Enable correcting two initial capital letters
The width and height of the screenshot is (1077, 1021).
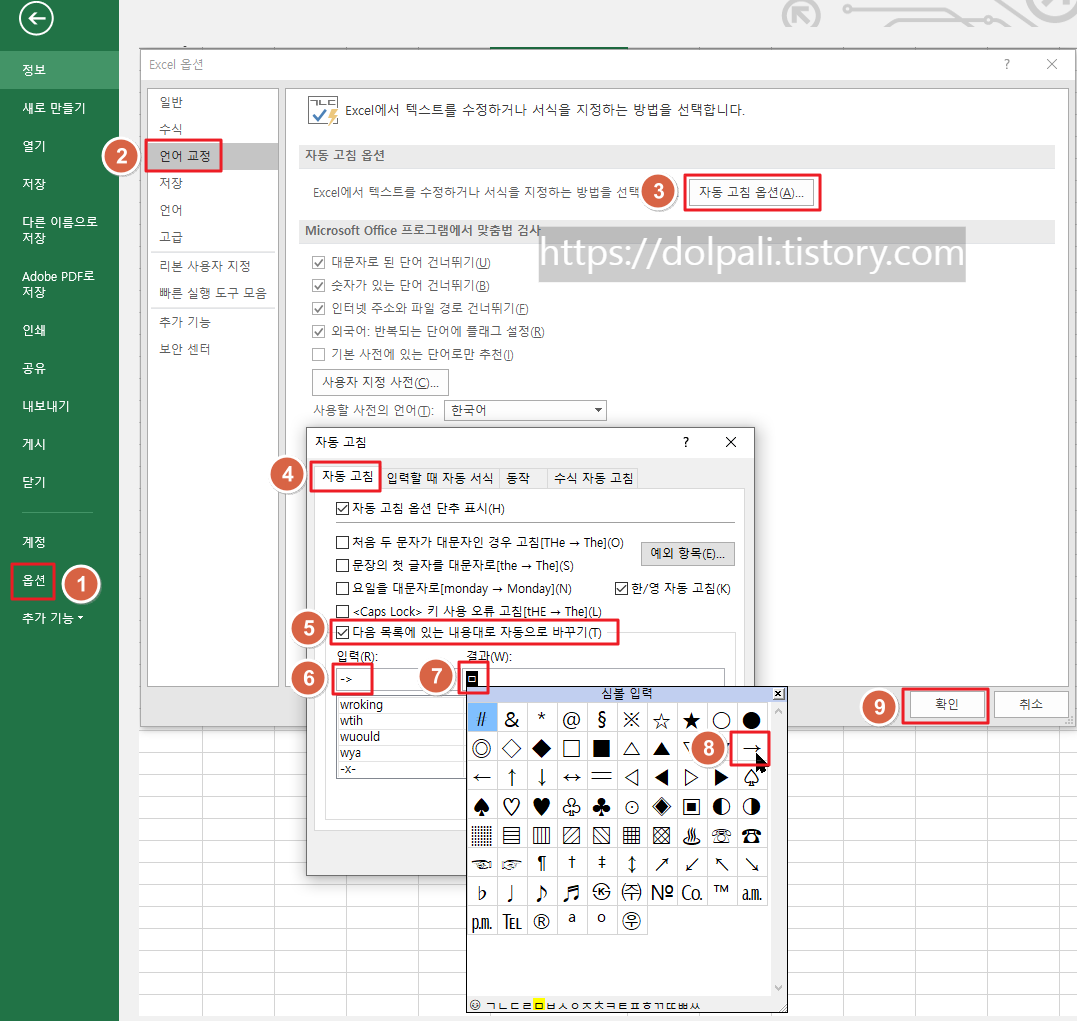(x=340, y=542)
